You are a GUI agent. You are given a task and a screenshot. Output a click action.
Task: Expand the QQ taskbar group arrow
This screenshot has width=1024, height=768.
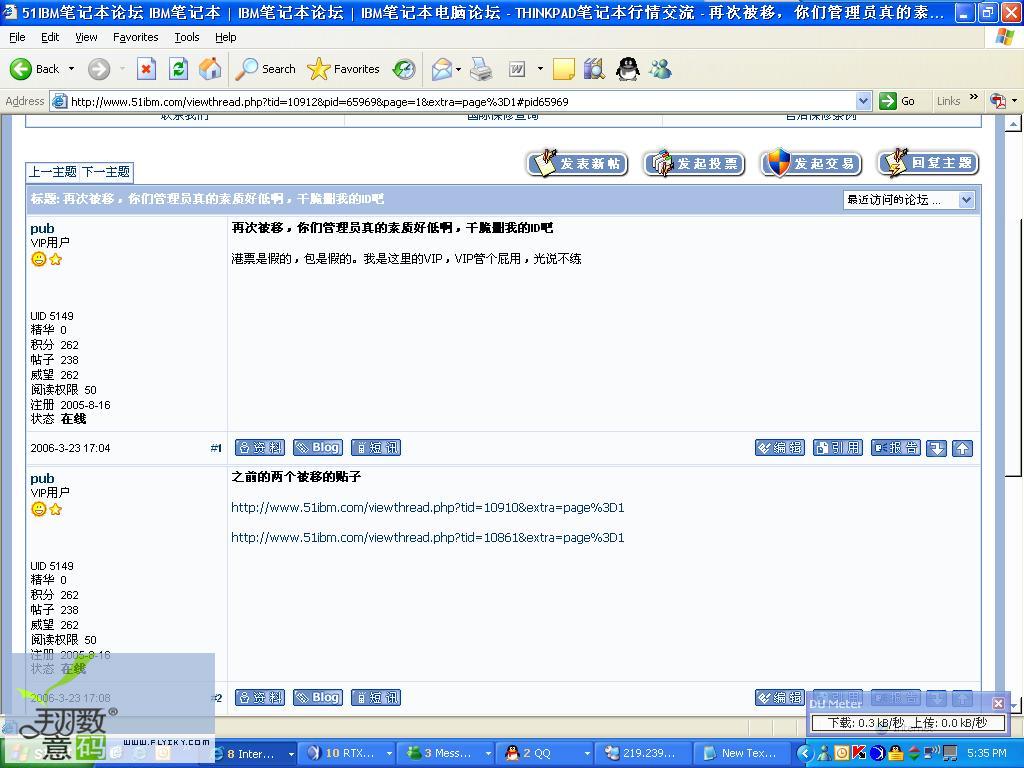[x=586, y=754]
